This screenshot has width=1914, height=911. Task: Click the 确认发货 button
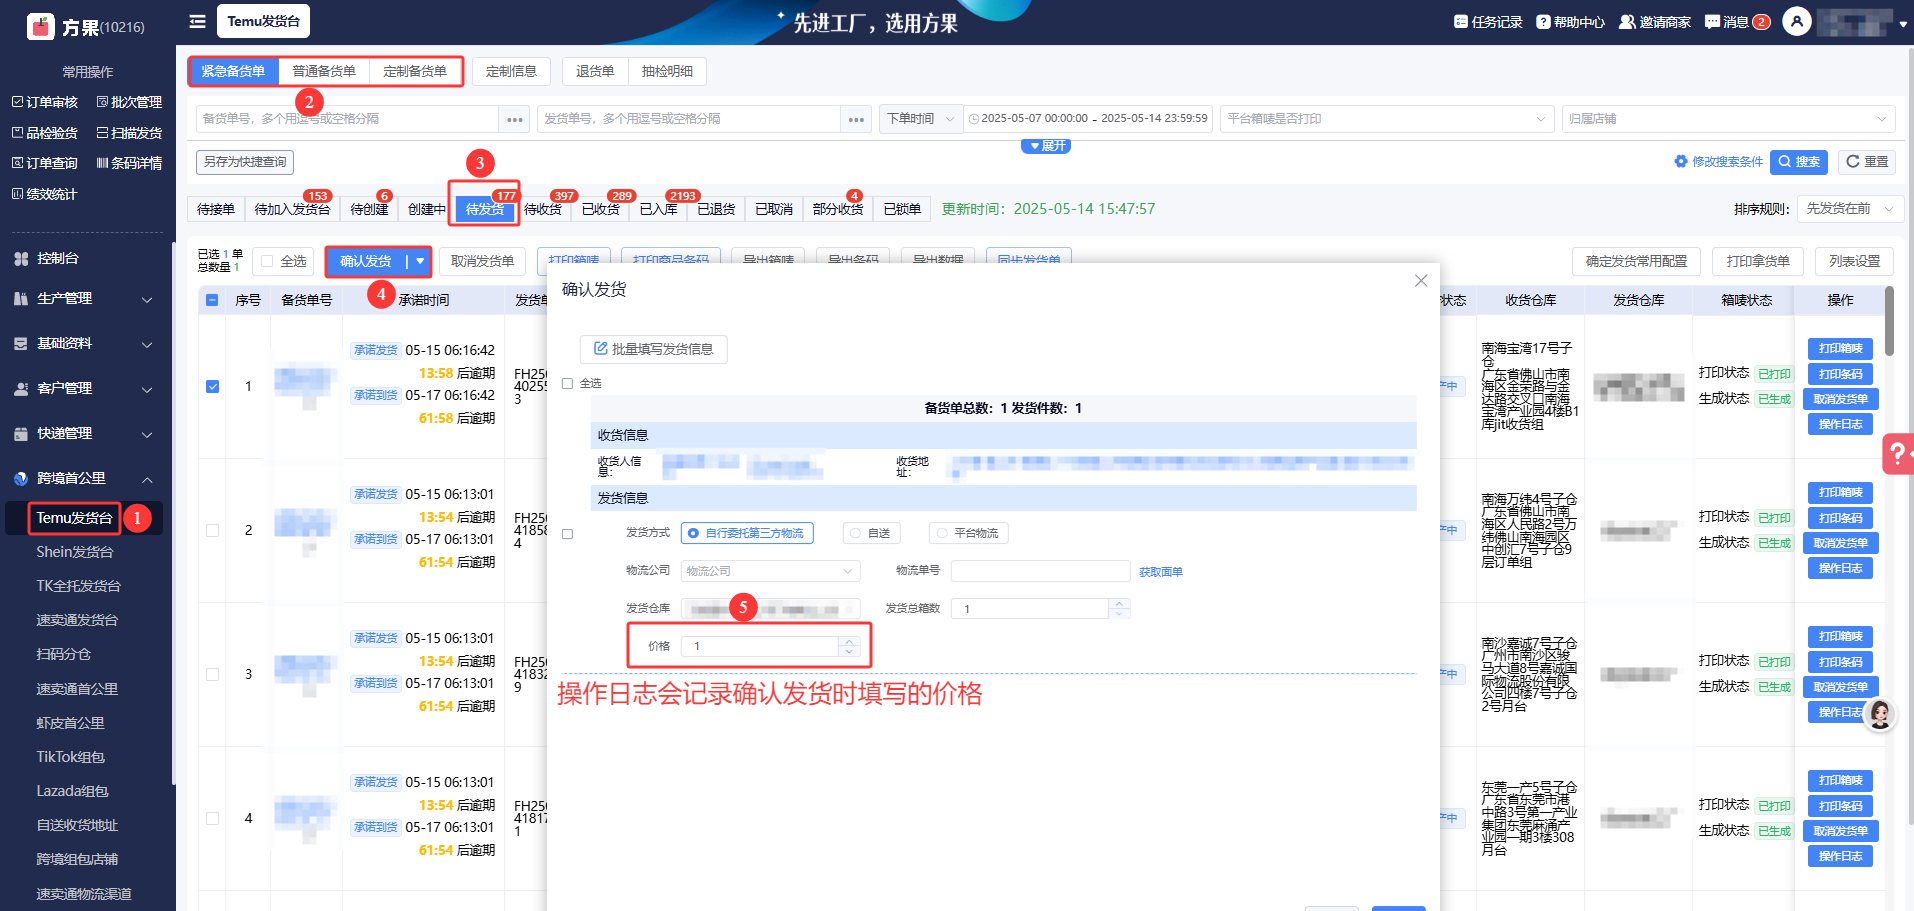[x=366, y=261]
